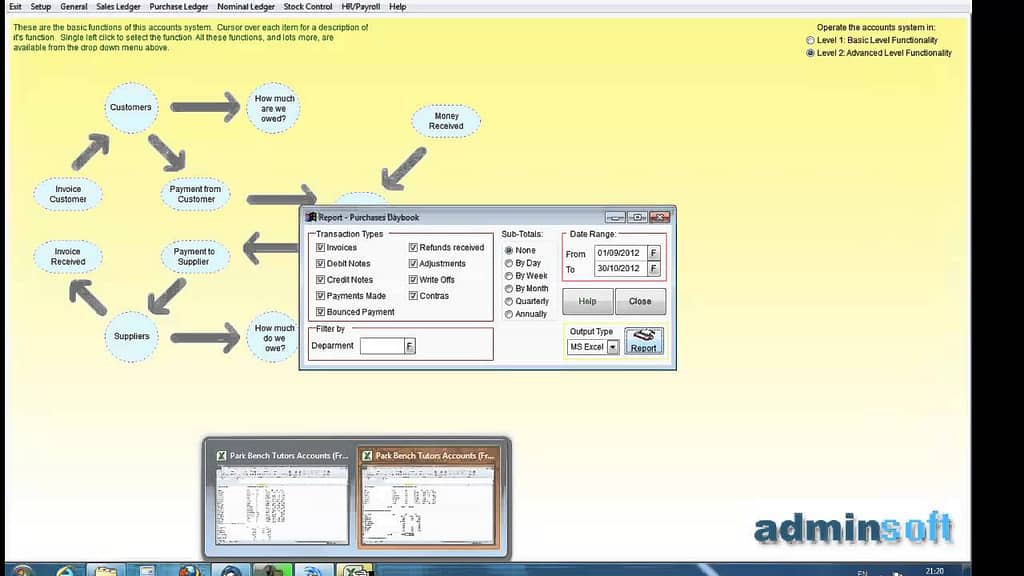Viewport: 1024px width, 576px height.
Task: Open the Exit menu
Action: pyautogui.click(x=16, y=7)
